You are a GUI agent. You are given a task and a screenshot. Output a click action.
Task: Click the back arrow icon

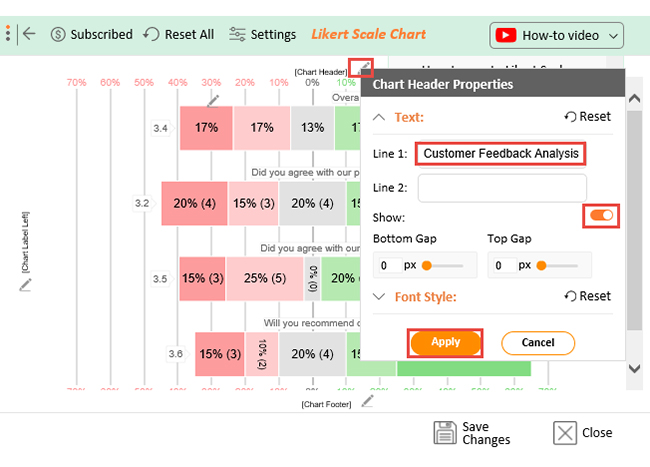[29, 34]
